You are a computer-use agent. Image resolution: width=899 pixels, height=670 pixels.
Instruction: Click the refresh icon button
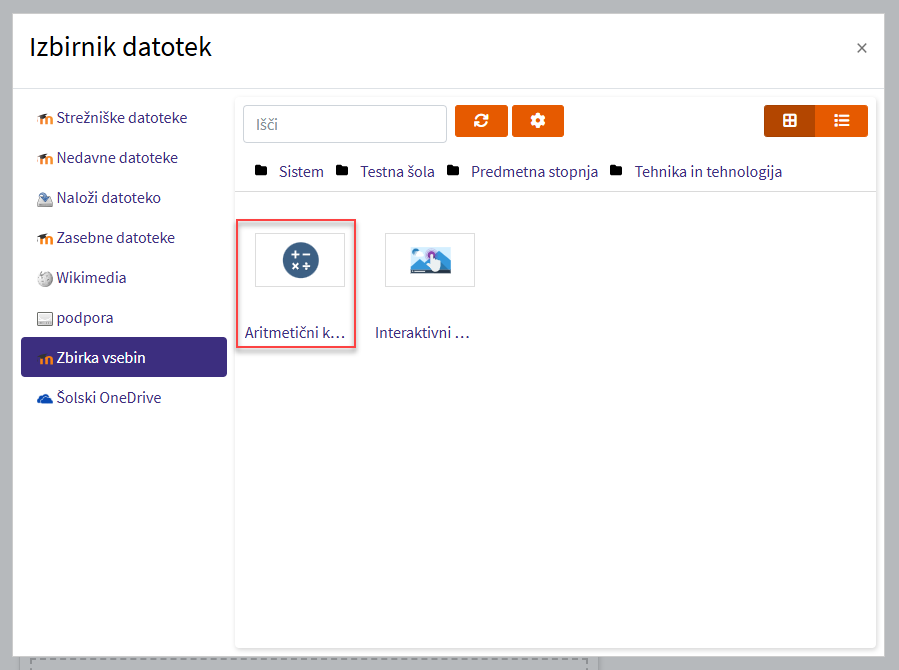pos(481,121)
